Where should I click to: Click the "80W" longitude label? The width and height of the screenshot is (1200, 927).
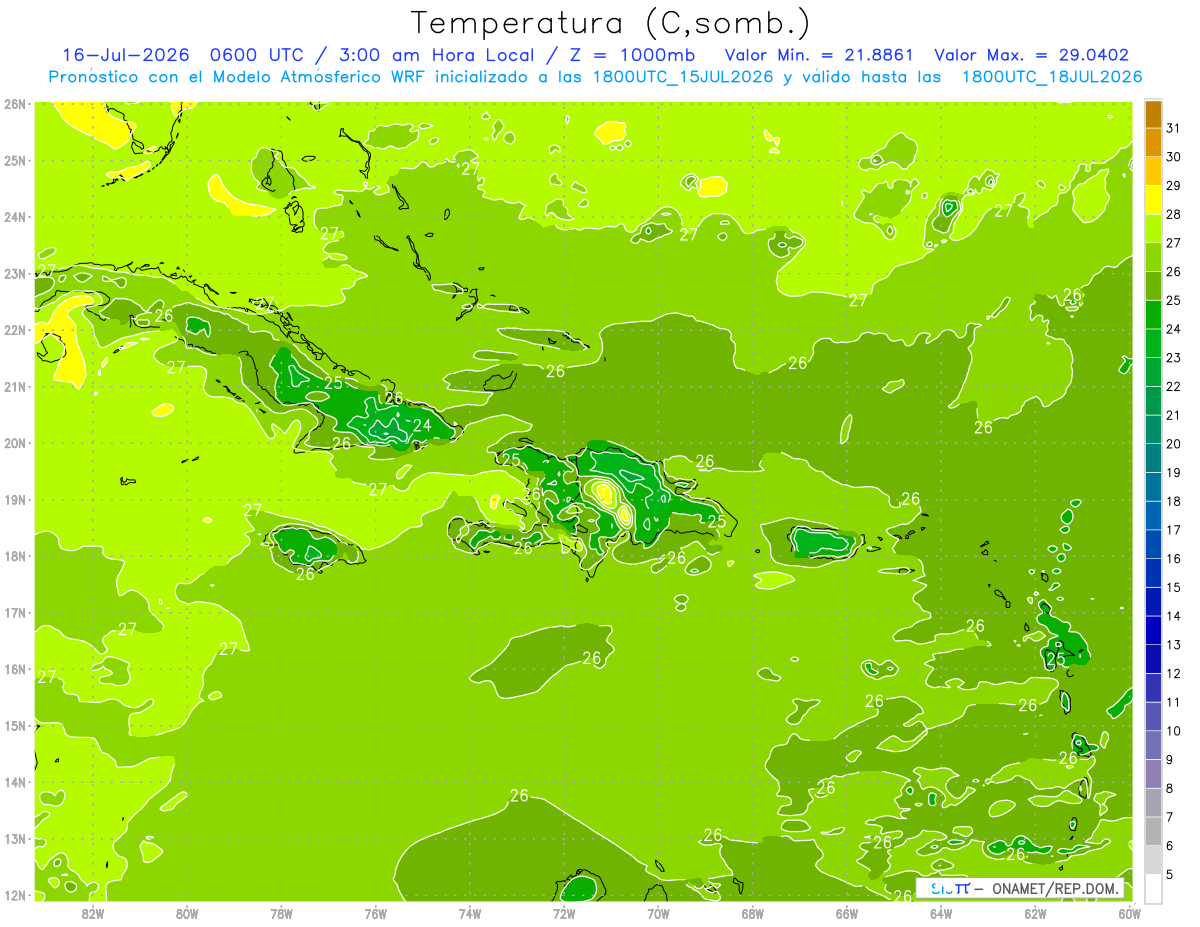tap(187, 913)
